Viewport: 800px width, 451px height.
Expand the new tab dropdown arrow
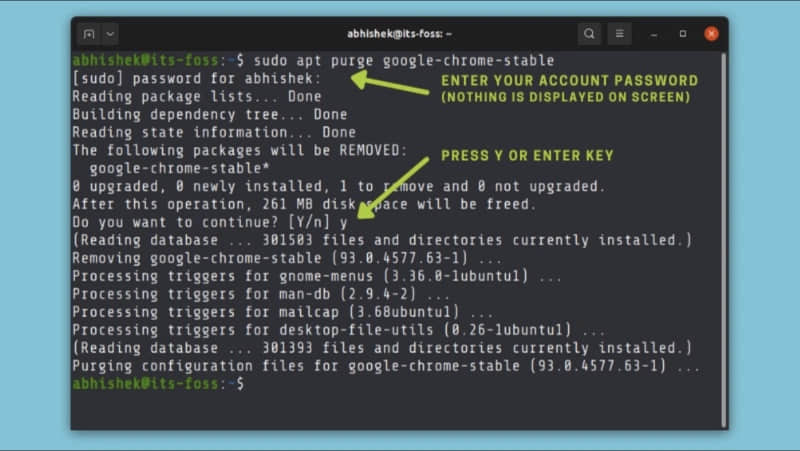110,34
